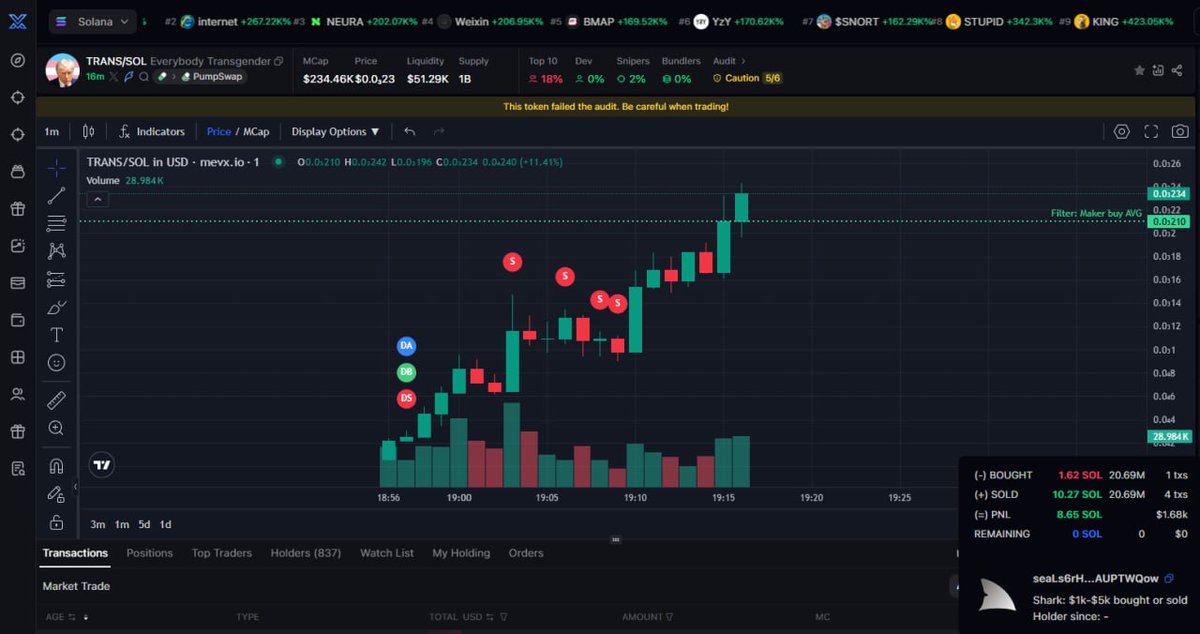The image size is (1200, 634).
Task: Collapse the left drawing toolbar arrow
Action: [76, 486]
